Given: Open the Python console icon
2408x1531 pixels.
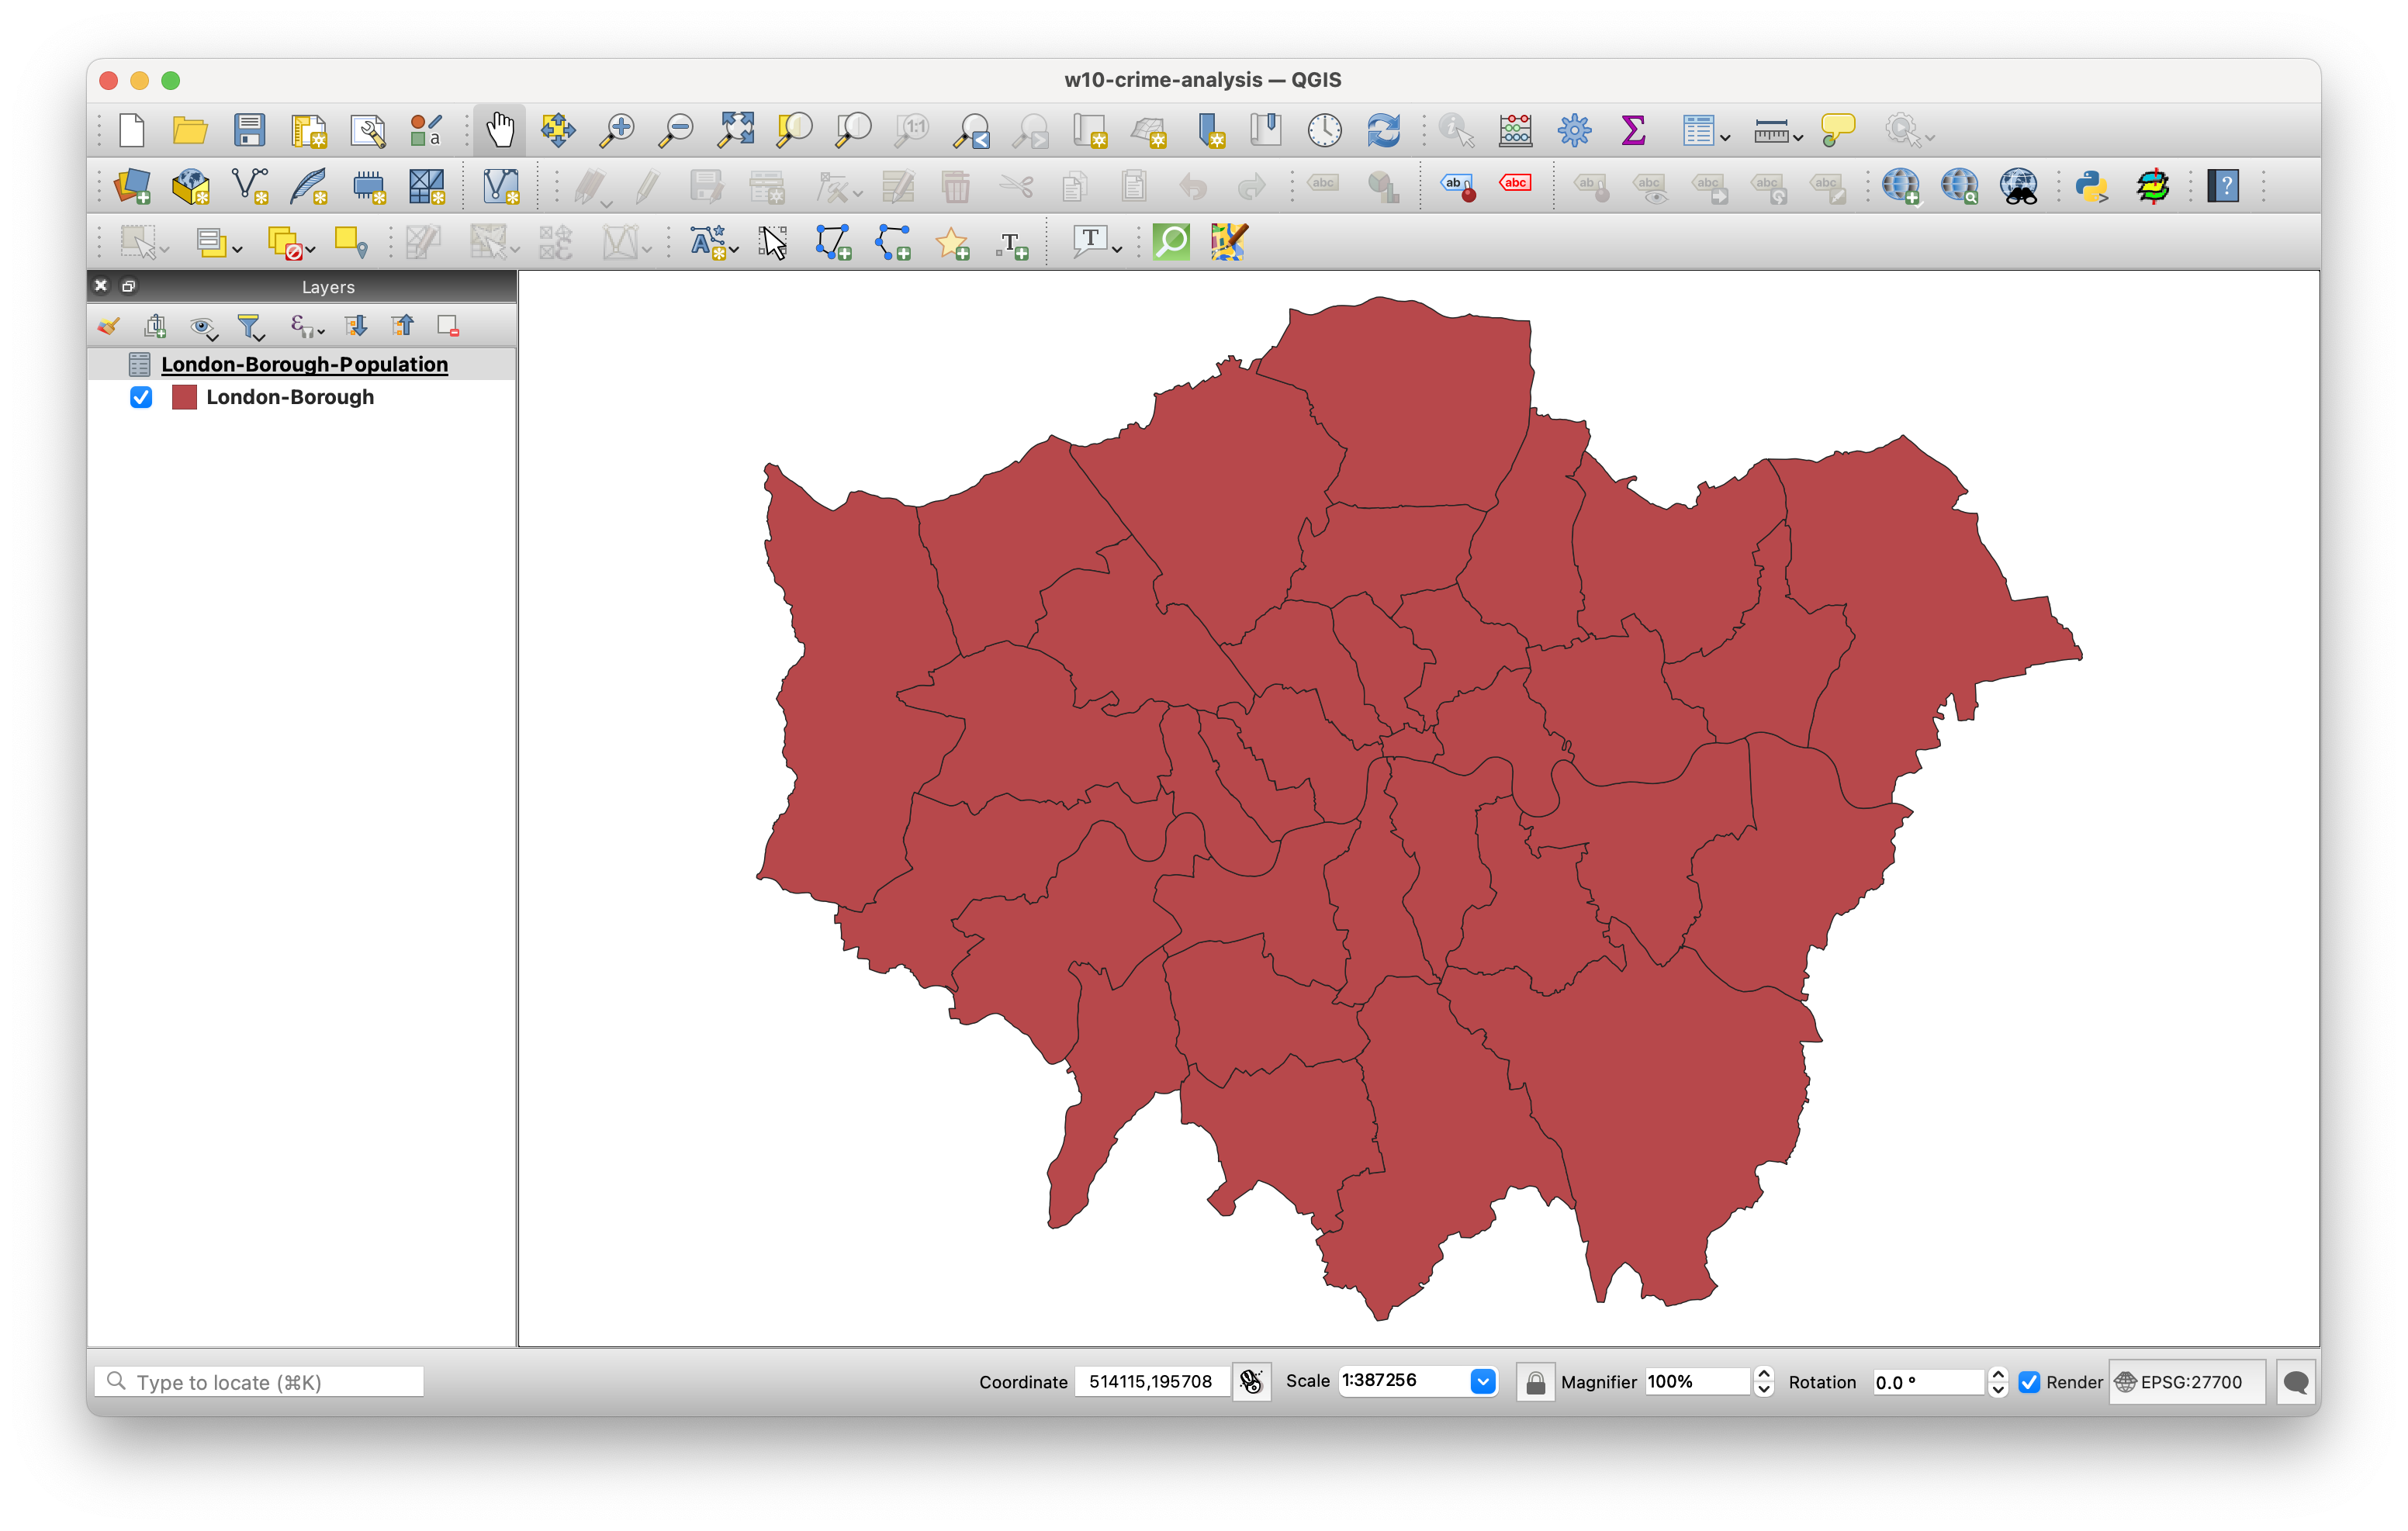Looking at the screenshot, I should [x=2091, y=186].
